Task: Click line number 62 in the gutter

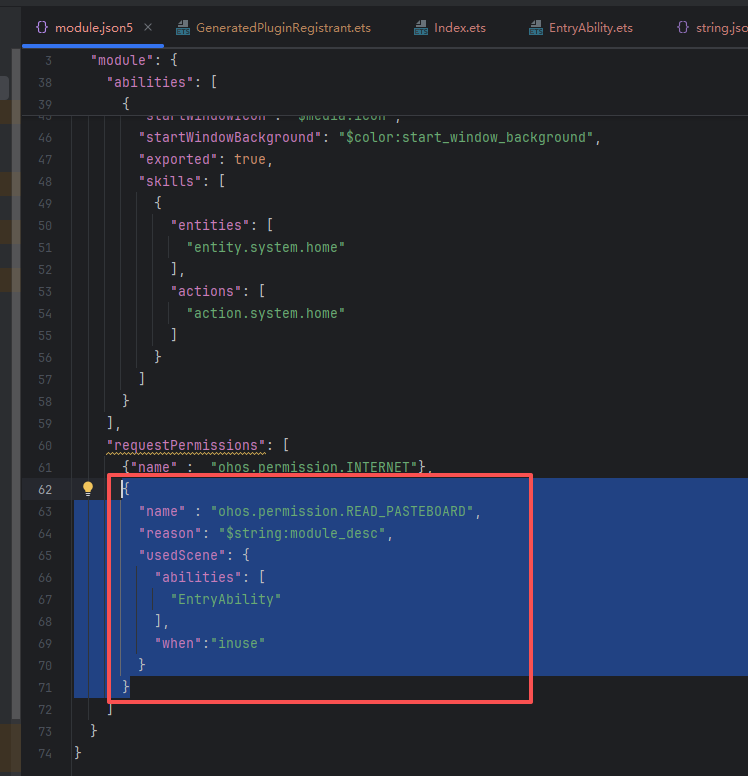Action: (45, 489)
